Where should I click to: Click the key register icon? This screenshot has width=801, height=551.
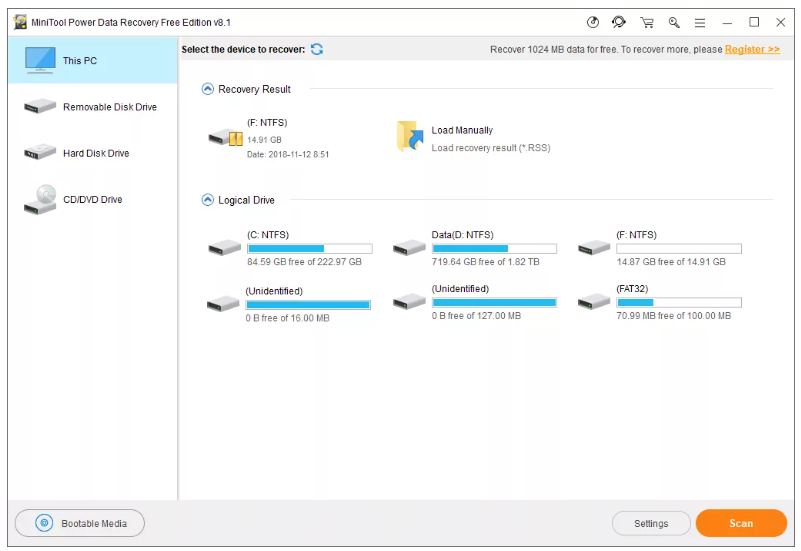674,22
